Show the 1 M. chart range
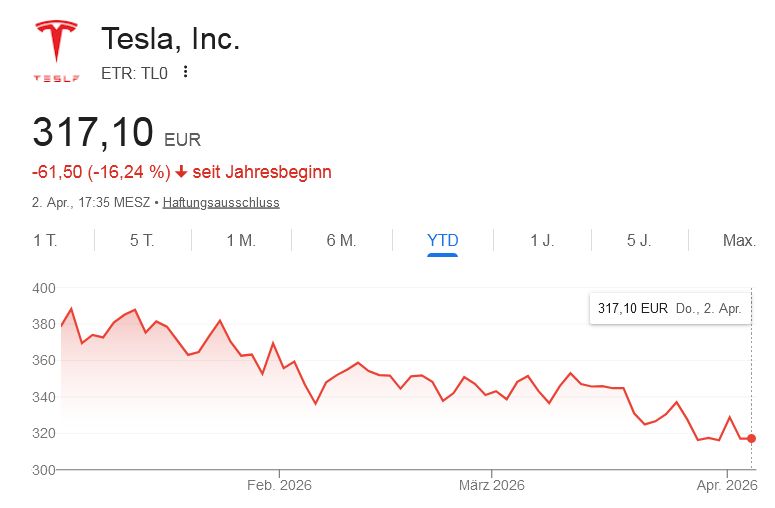 (241, 240)
